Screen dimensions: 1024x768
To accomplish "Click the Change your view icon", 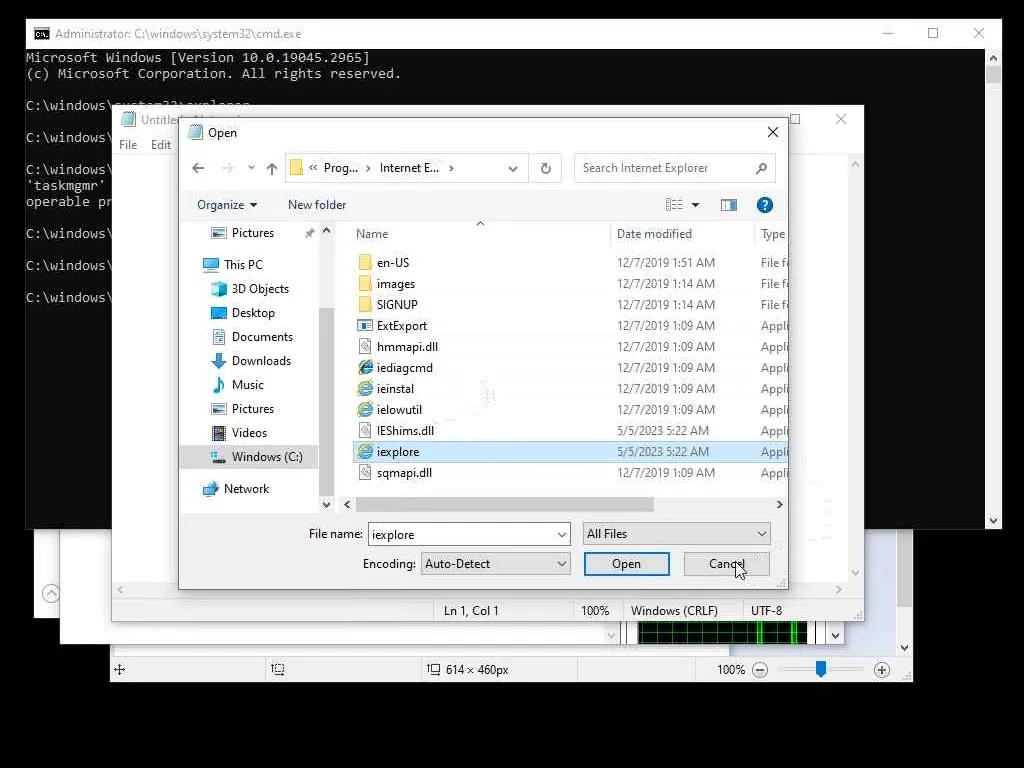I will coord(674,205).
